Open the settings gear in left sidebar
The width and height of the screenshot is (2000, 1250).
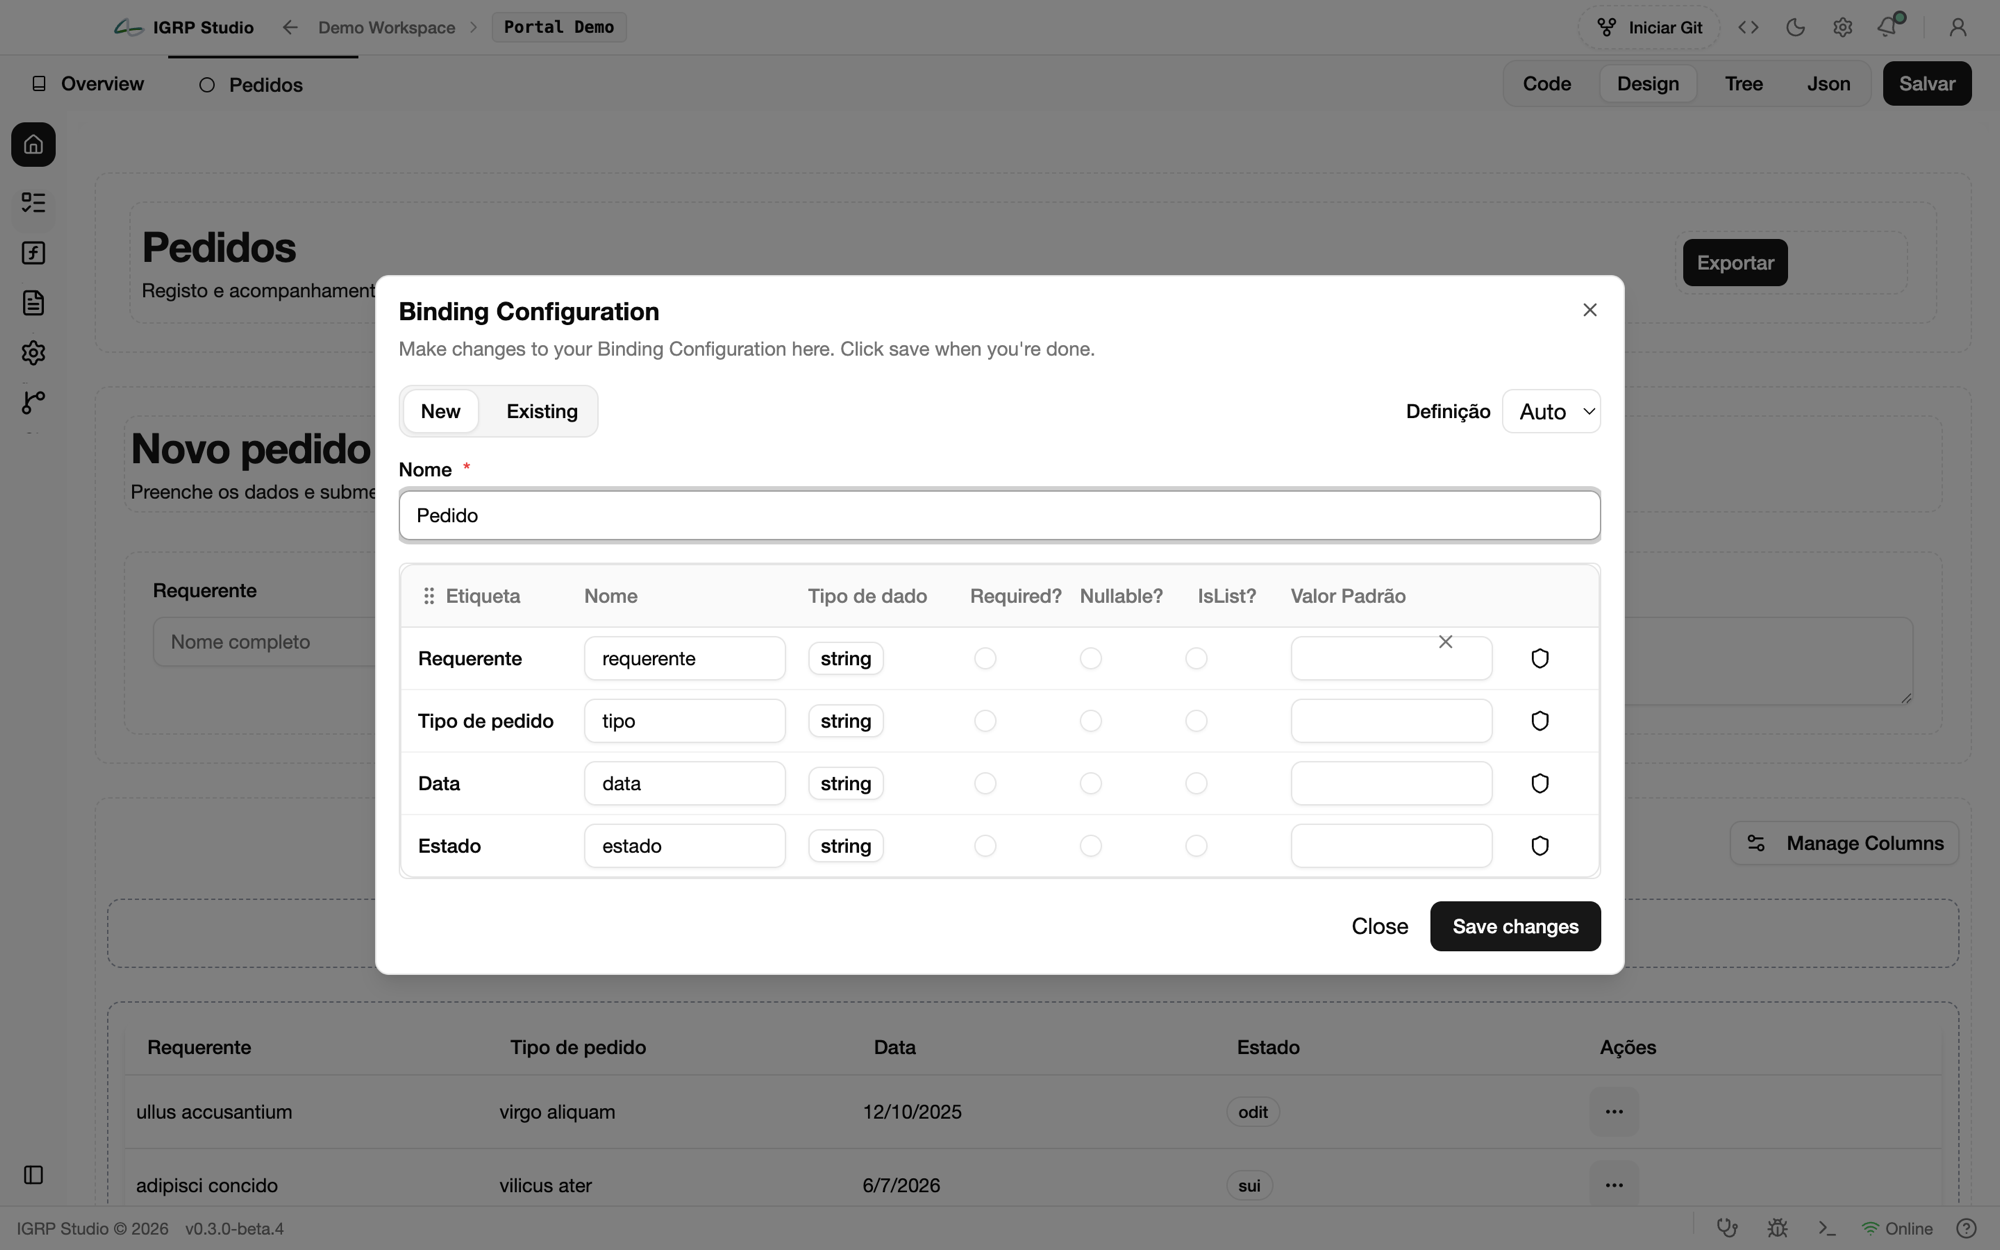[33, 353]
